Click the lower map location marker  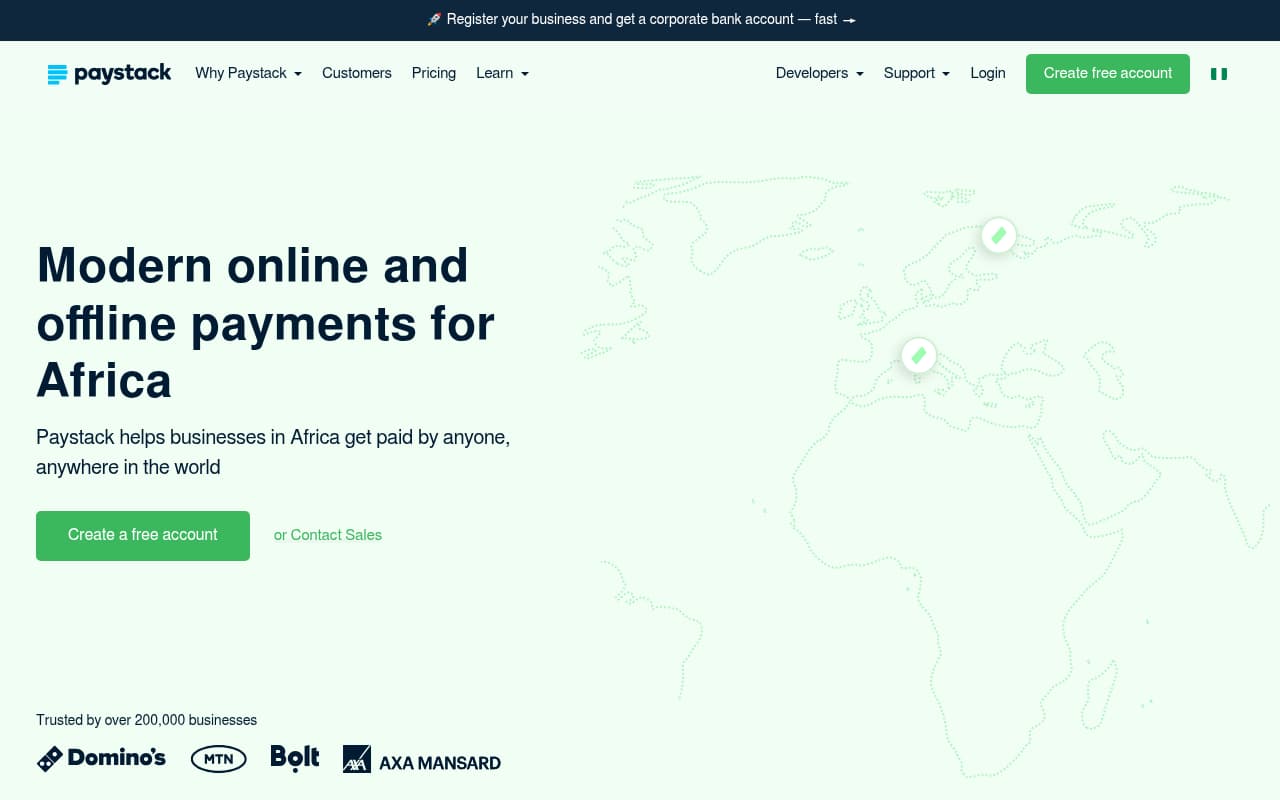[918, 355]
